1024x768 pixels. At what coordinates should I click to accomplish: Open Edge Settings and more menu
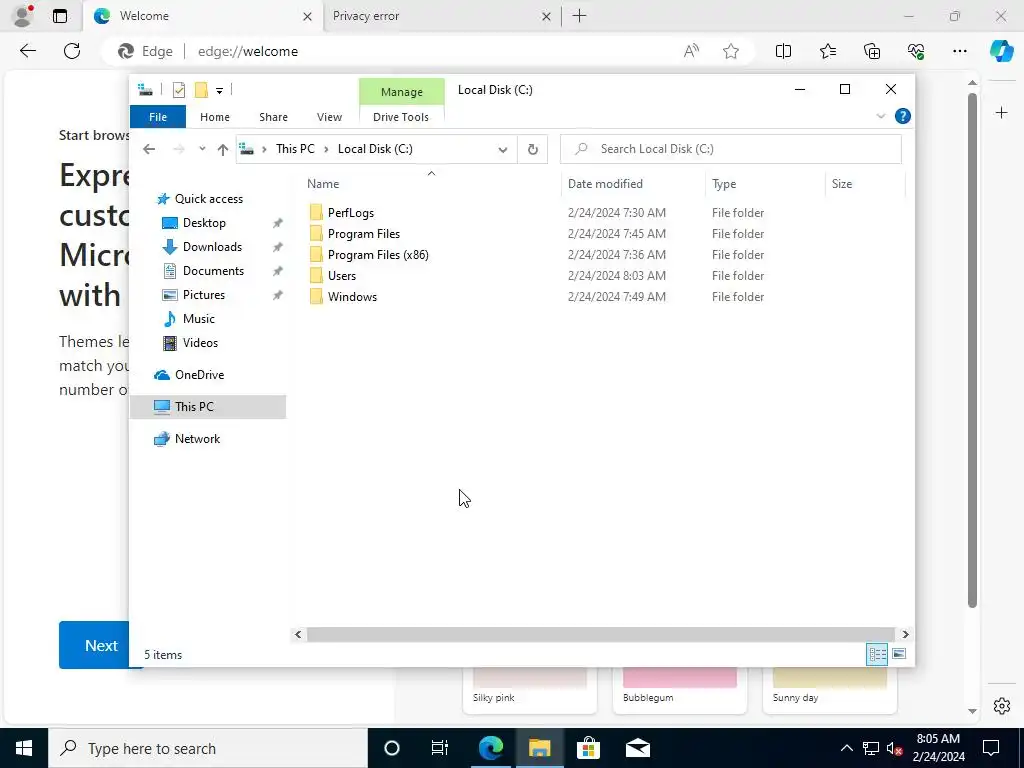click(x=959, y=51)
